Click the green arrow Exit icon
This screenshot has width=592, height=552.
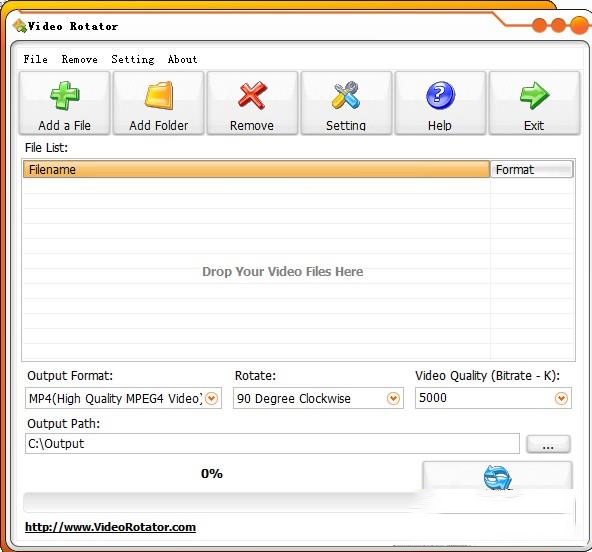(x=534, y=96)
